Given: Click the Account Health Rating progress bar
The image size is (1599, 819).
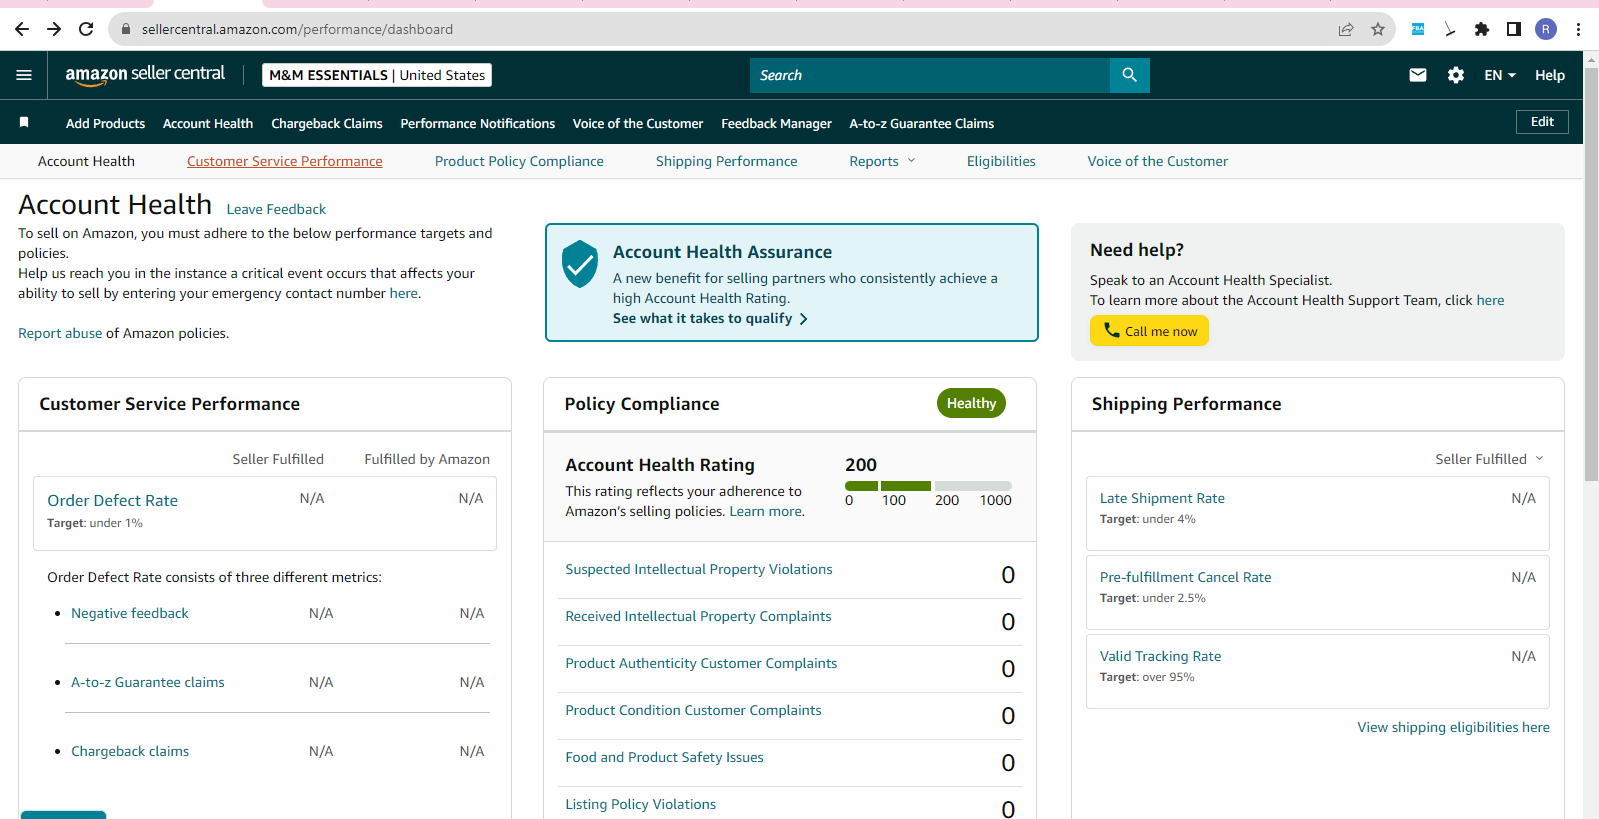Looking at the screenshot, I should 928,486.
